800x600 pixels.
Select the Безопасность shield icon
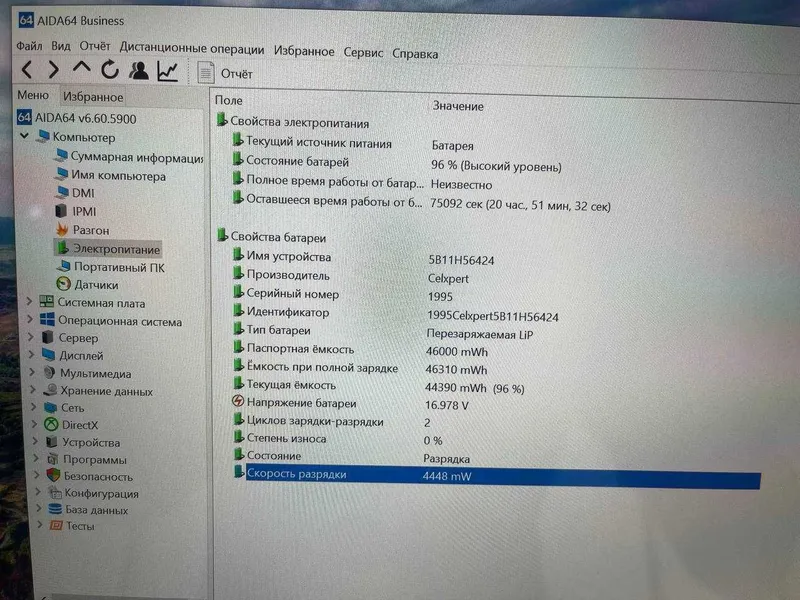click(53, 476)
